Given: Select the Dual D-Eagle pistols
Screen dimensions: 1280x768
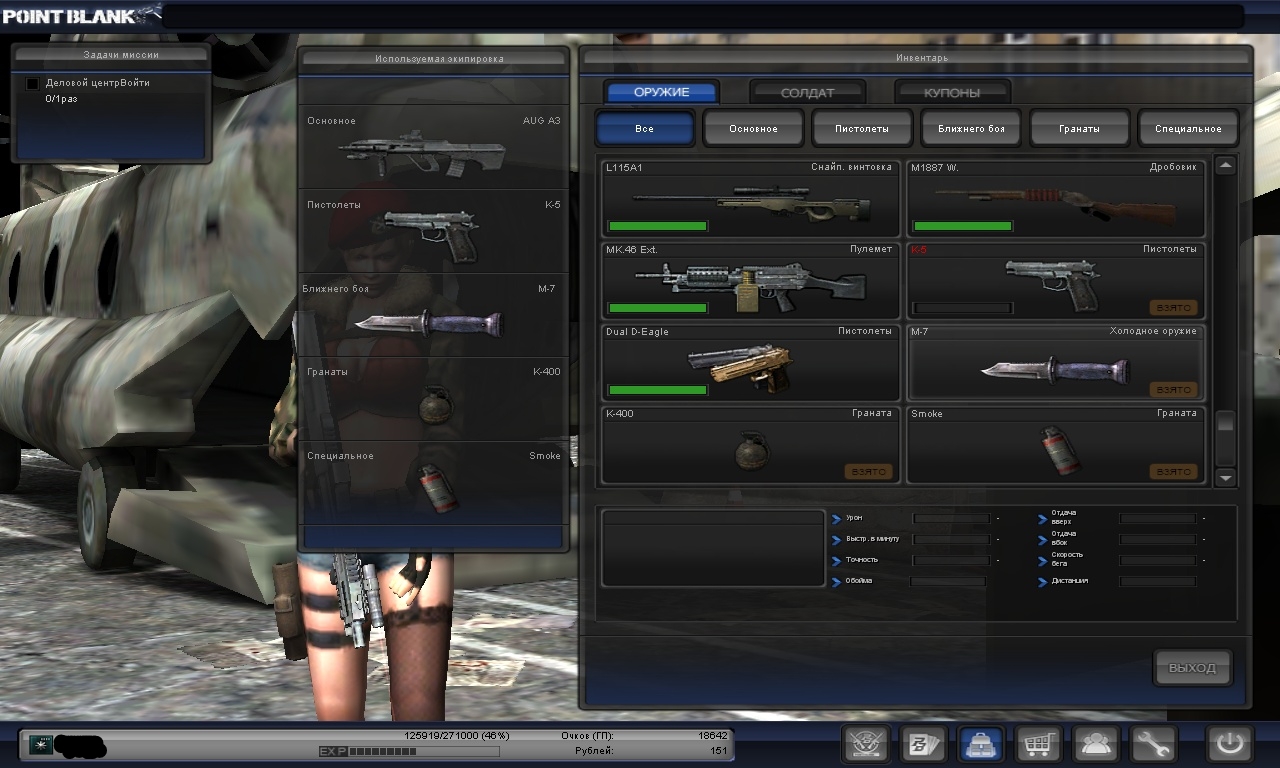Looking at the screenshot, I should (751, 361).
